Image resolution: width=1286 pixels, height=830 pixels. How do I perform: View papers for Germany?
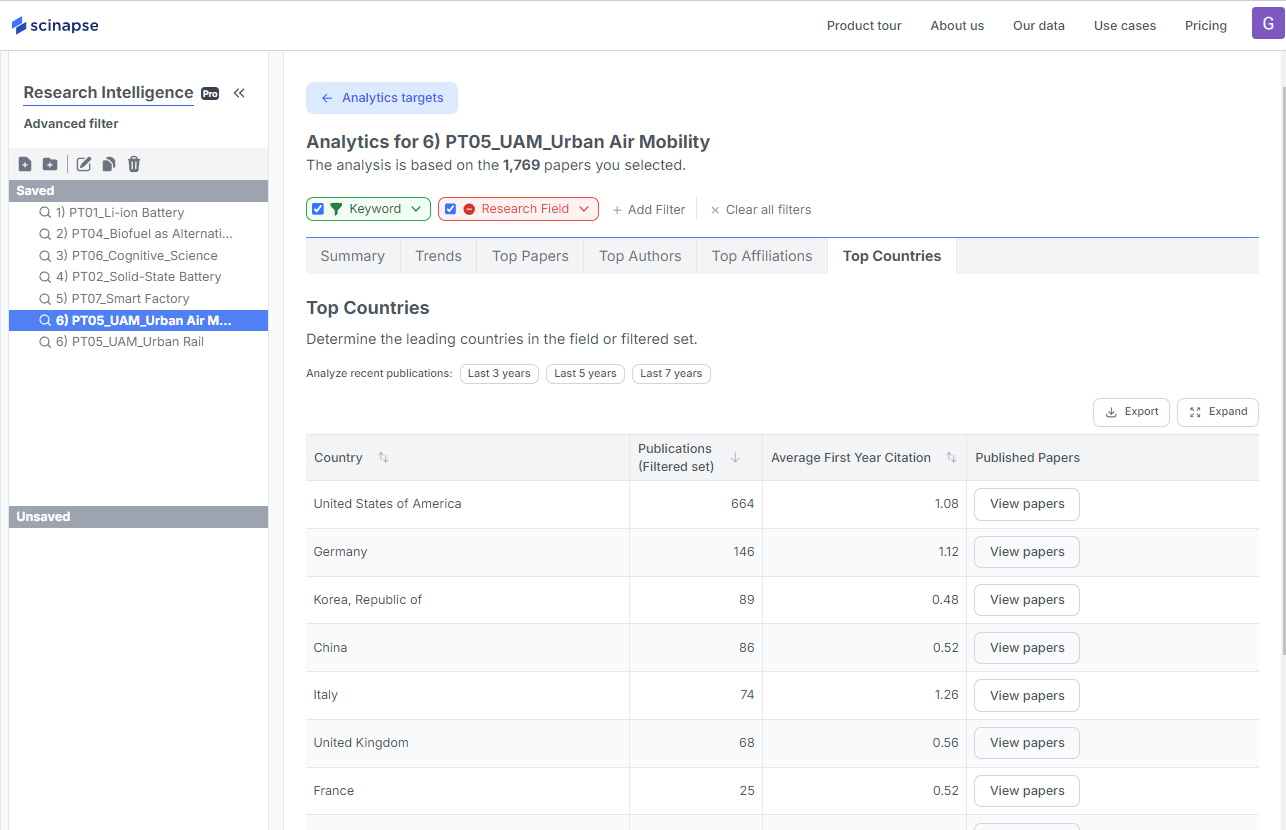click(1026, 552)
